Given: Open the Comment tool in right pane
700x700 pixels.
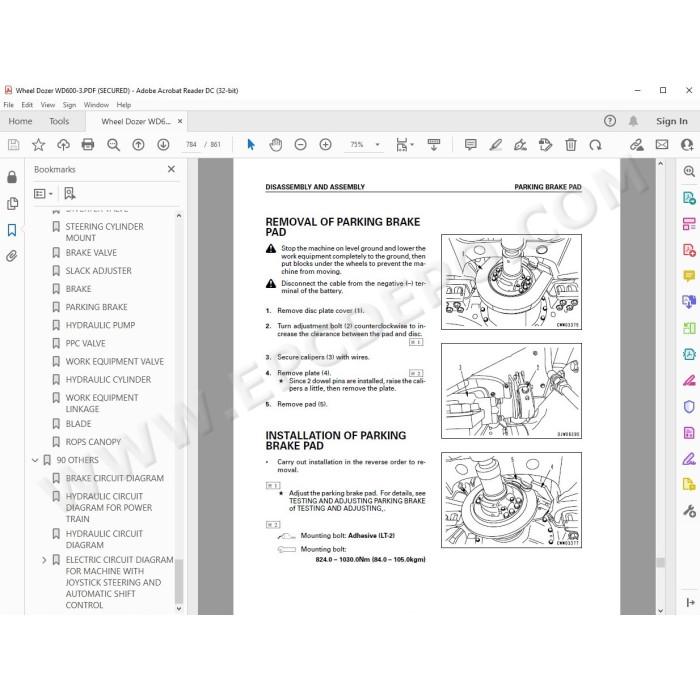Looking at the screenshot, I should (x=689, y=276).
